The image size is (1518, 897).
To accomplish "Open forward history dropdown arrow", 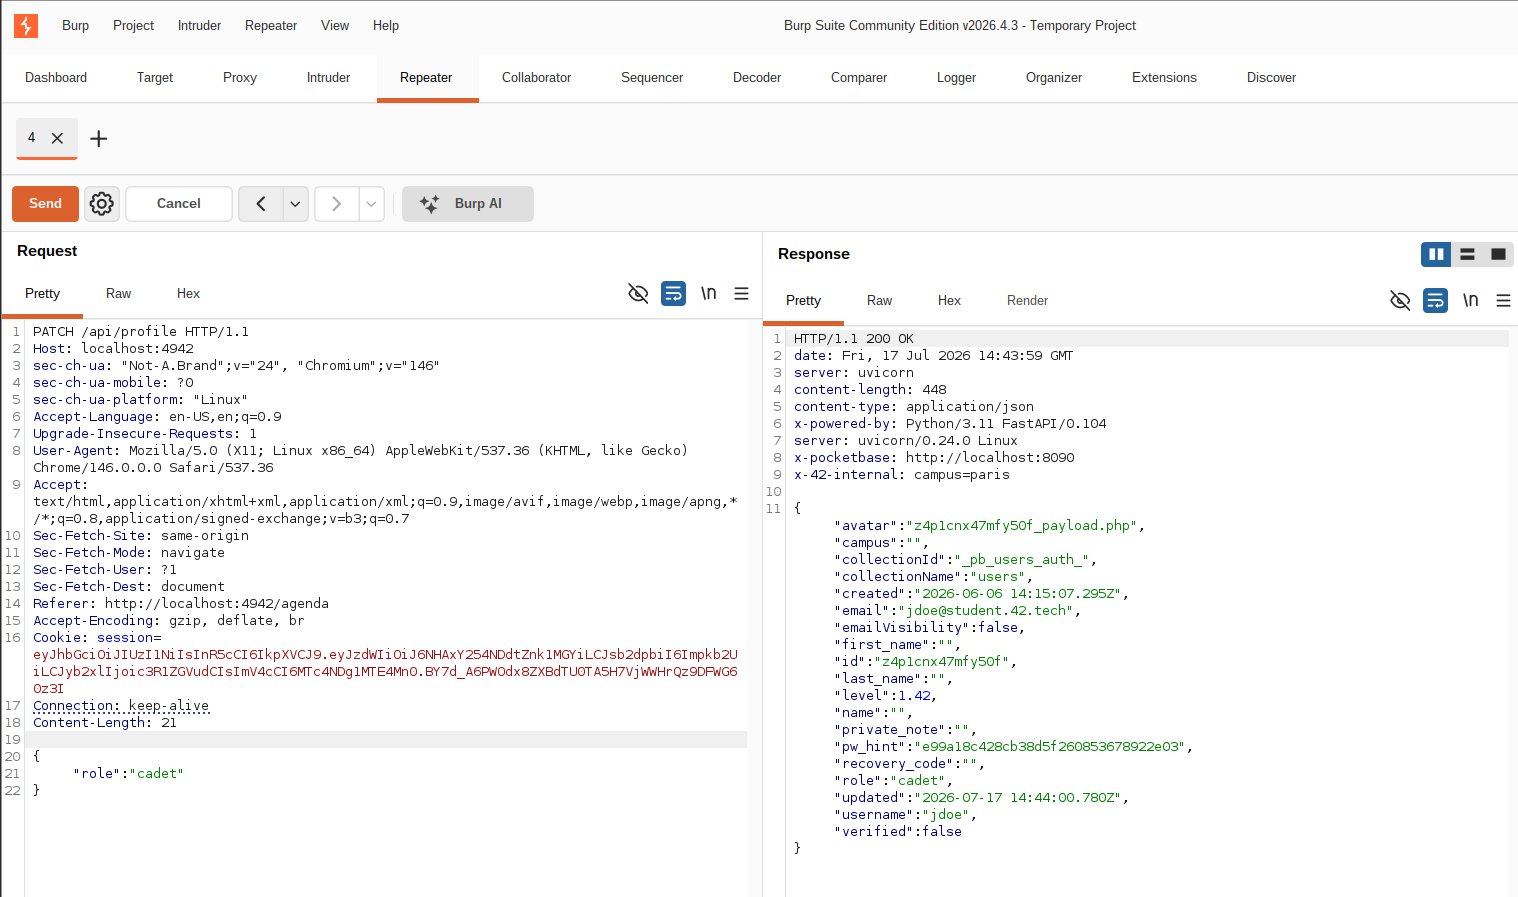I will click(x=371, y=204).
